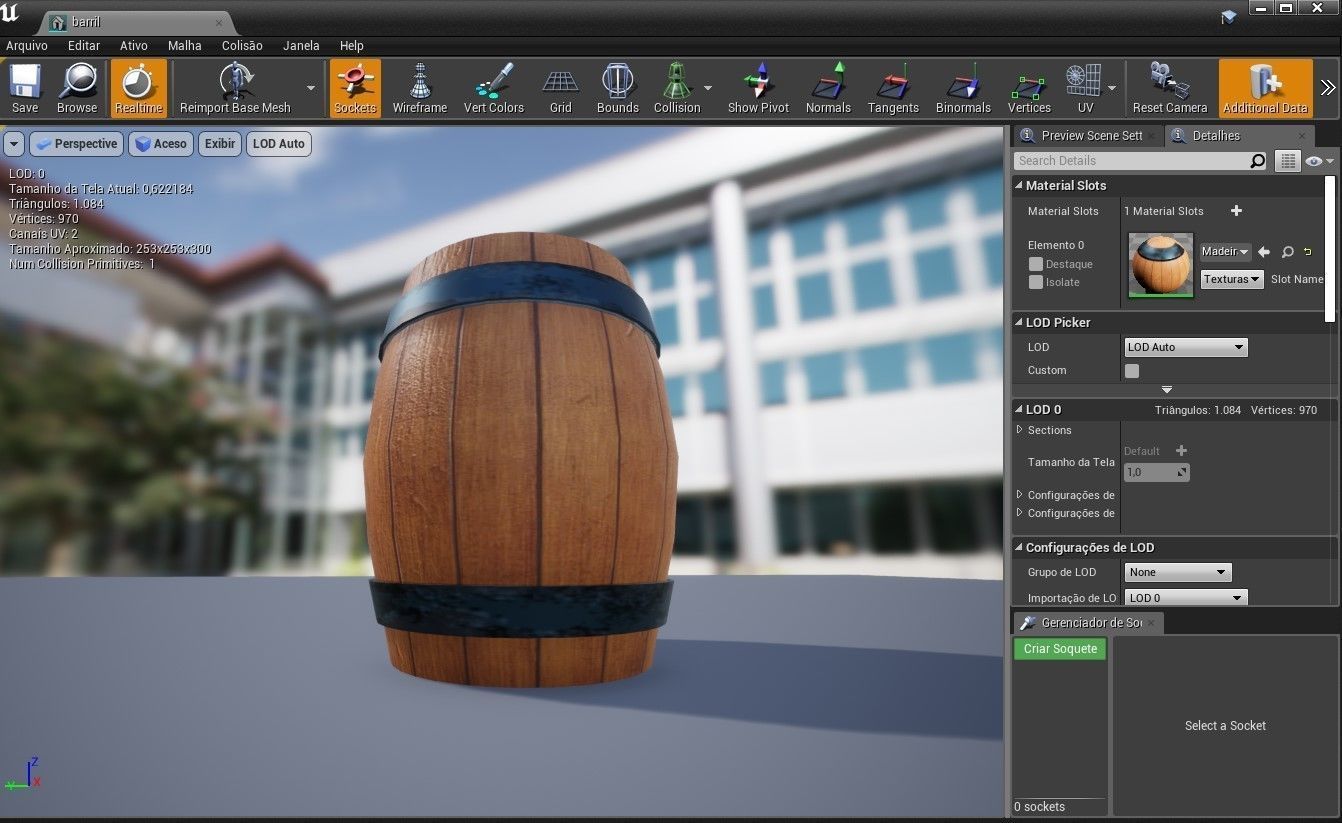Toggle the Grid display

(x=560, y=88)
